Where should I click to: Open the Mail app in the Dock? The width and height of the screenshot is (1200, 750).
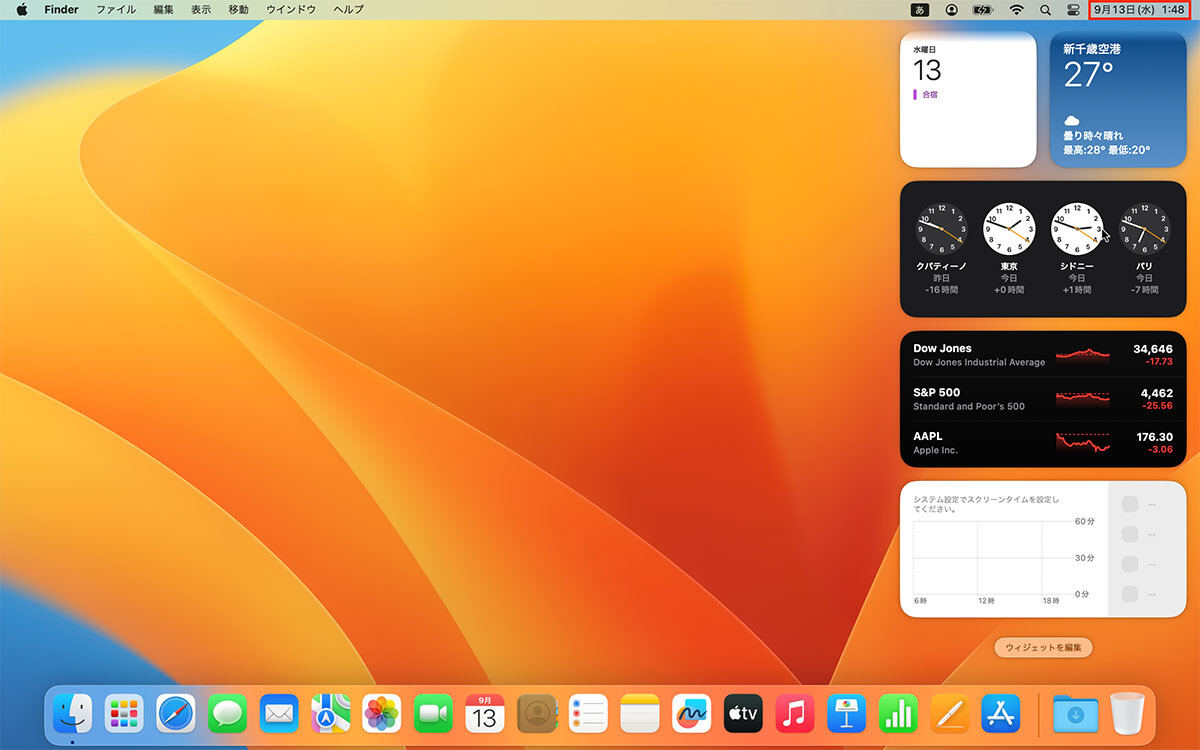coord(279,714)
